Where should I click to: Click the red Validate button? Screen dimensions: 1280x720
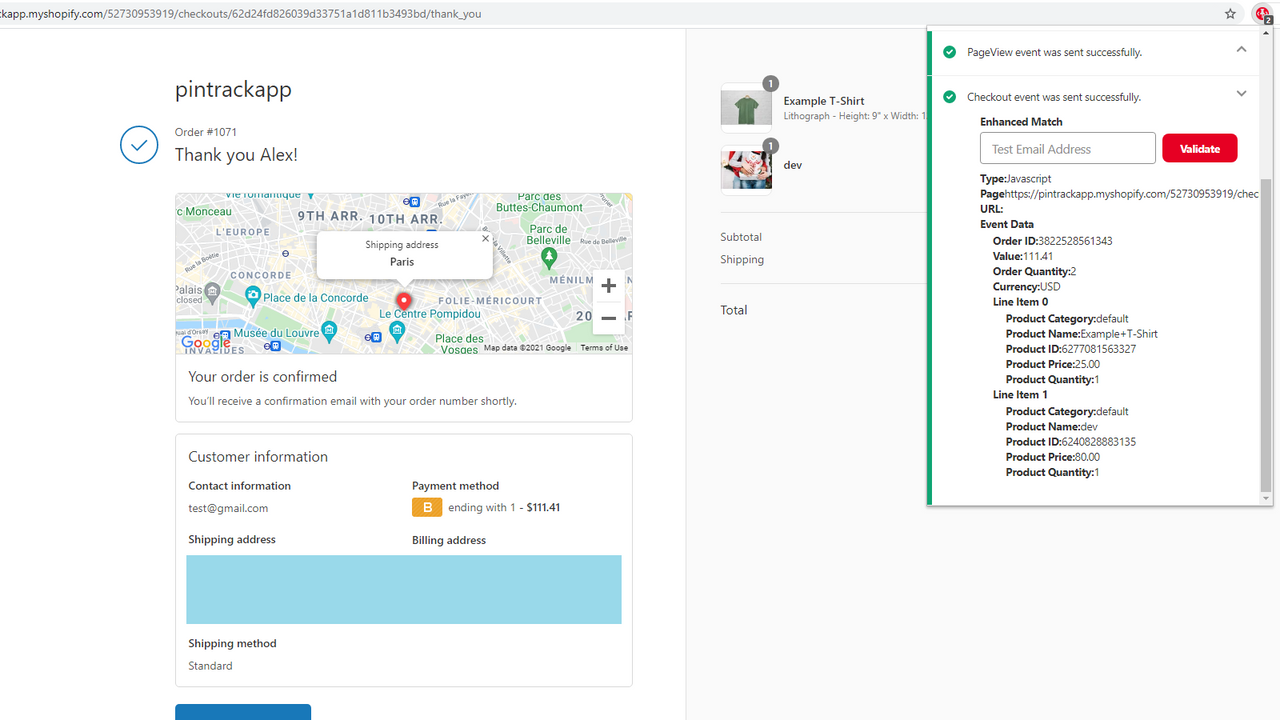click(x=1200, y=149)
